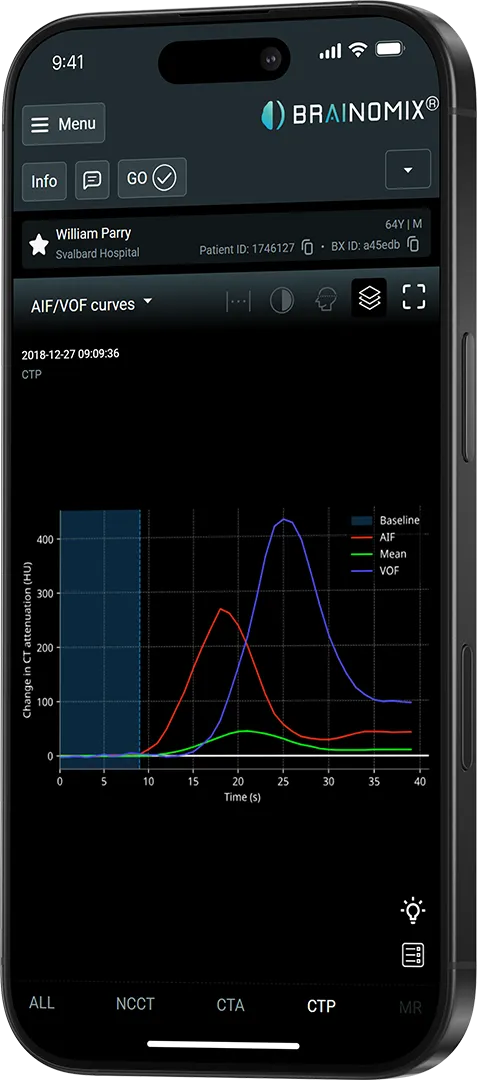The image size is (477, 1080).
Task: Tap the lightbulb hints icon
Action: [413, 910]
